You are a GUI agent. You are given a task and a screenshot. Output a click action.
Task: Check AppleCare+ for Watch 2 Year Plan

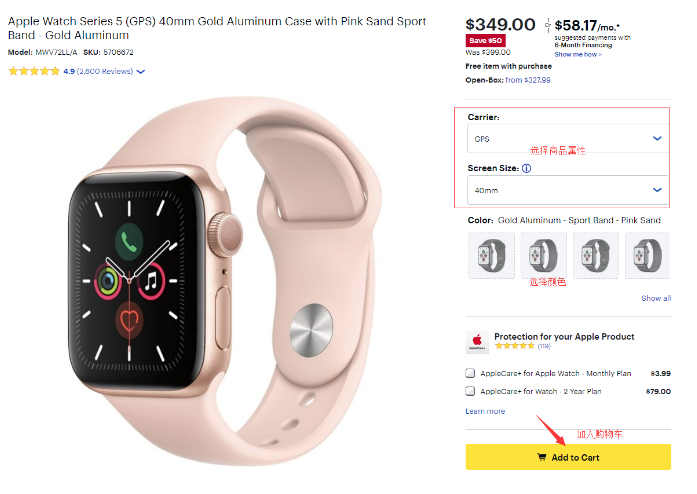470,391
